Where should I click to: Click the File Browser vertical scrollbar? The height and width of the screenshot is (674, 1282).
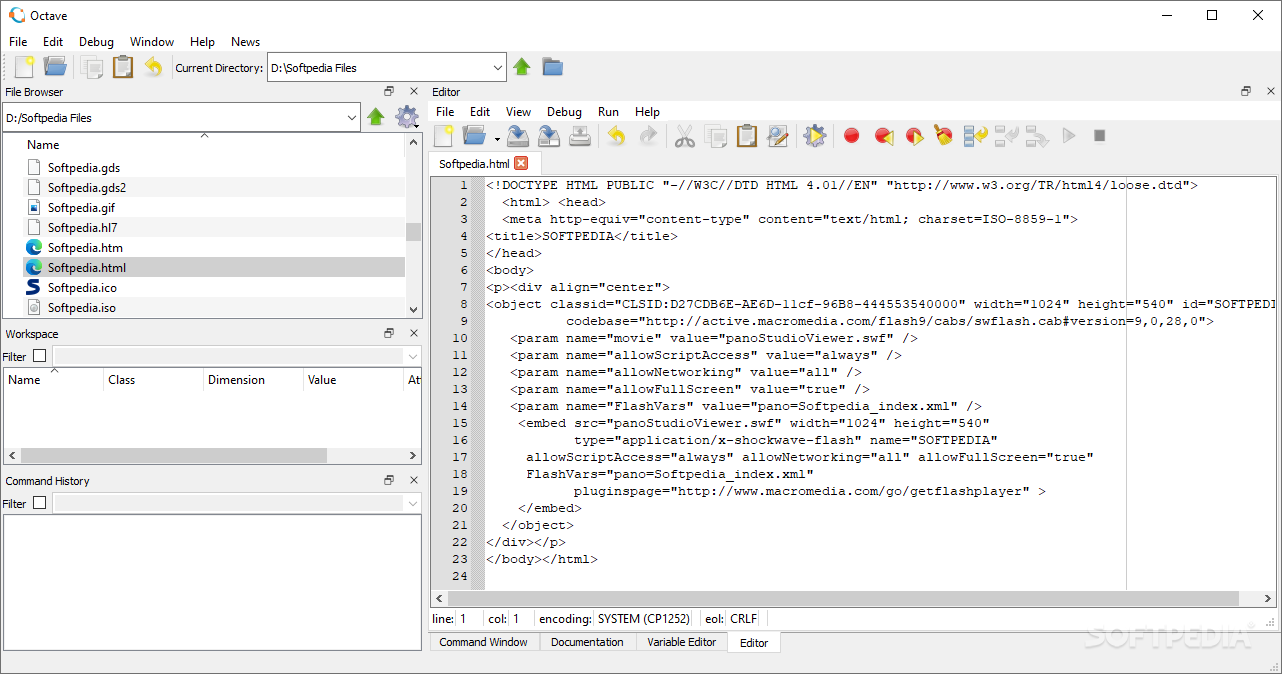(x=413, y=232)
